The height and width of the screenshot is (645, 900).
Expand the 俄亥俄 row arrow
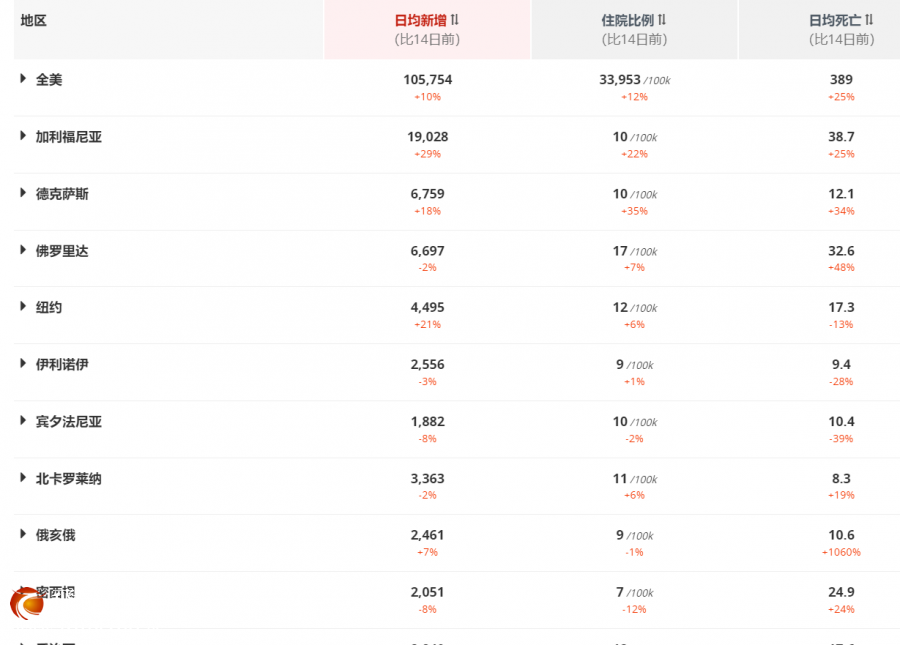point(23,534)
